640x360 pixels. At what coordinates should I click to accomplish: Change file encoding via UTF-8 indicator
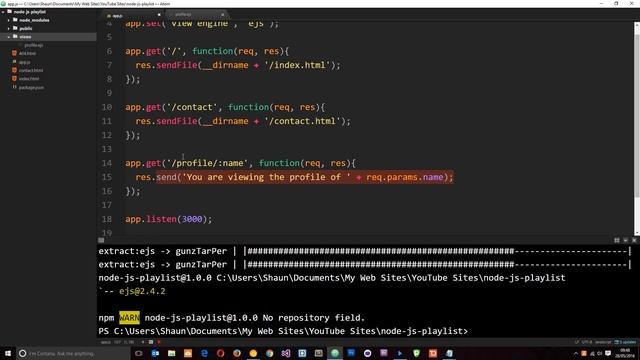(x=587, y=342)
